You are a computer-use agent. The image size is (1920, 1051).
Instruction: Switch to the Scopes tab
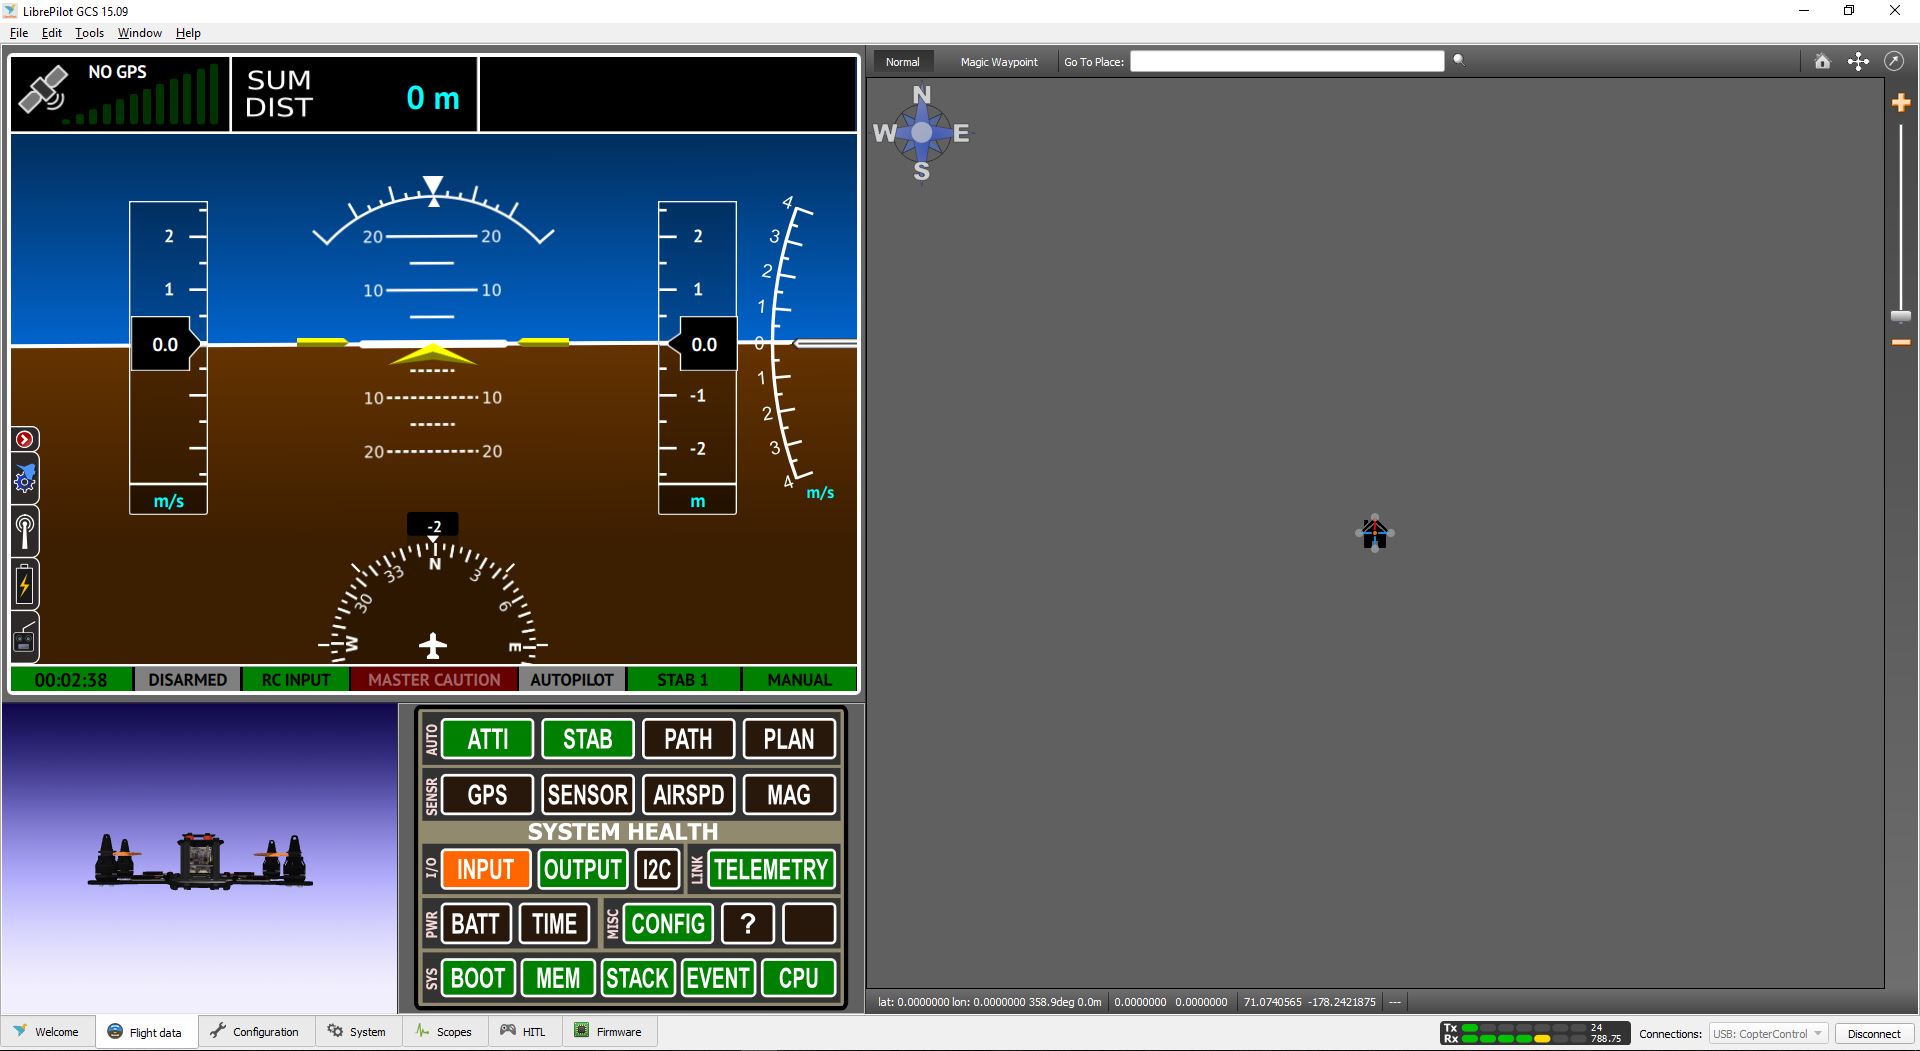tap(445, 1032)
